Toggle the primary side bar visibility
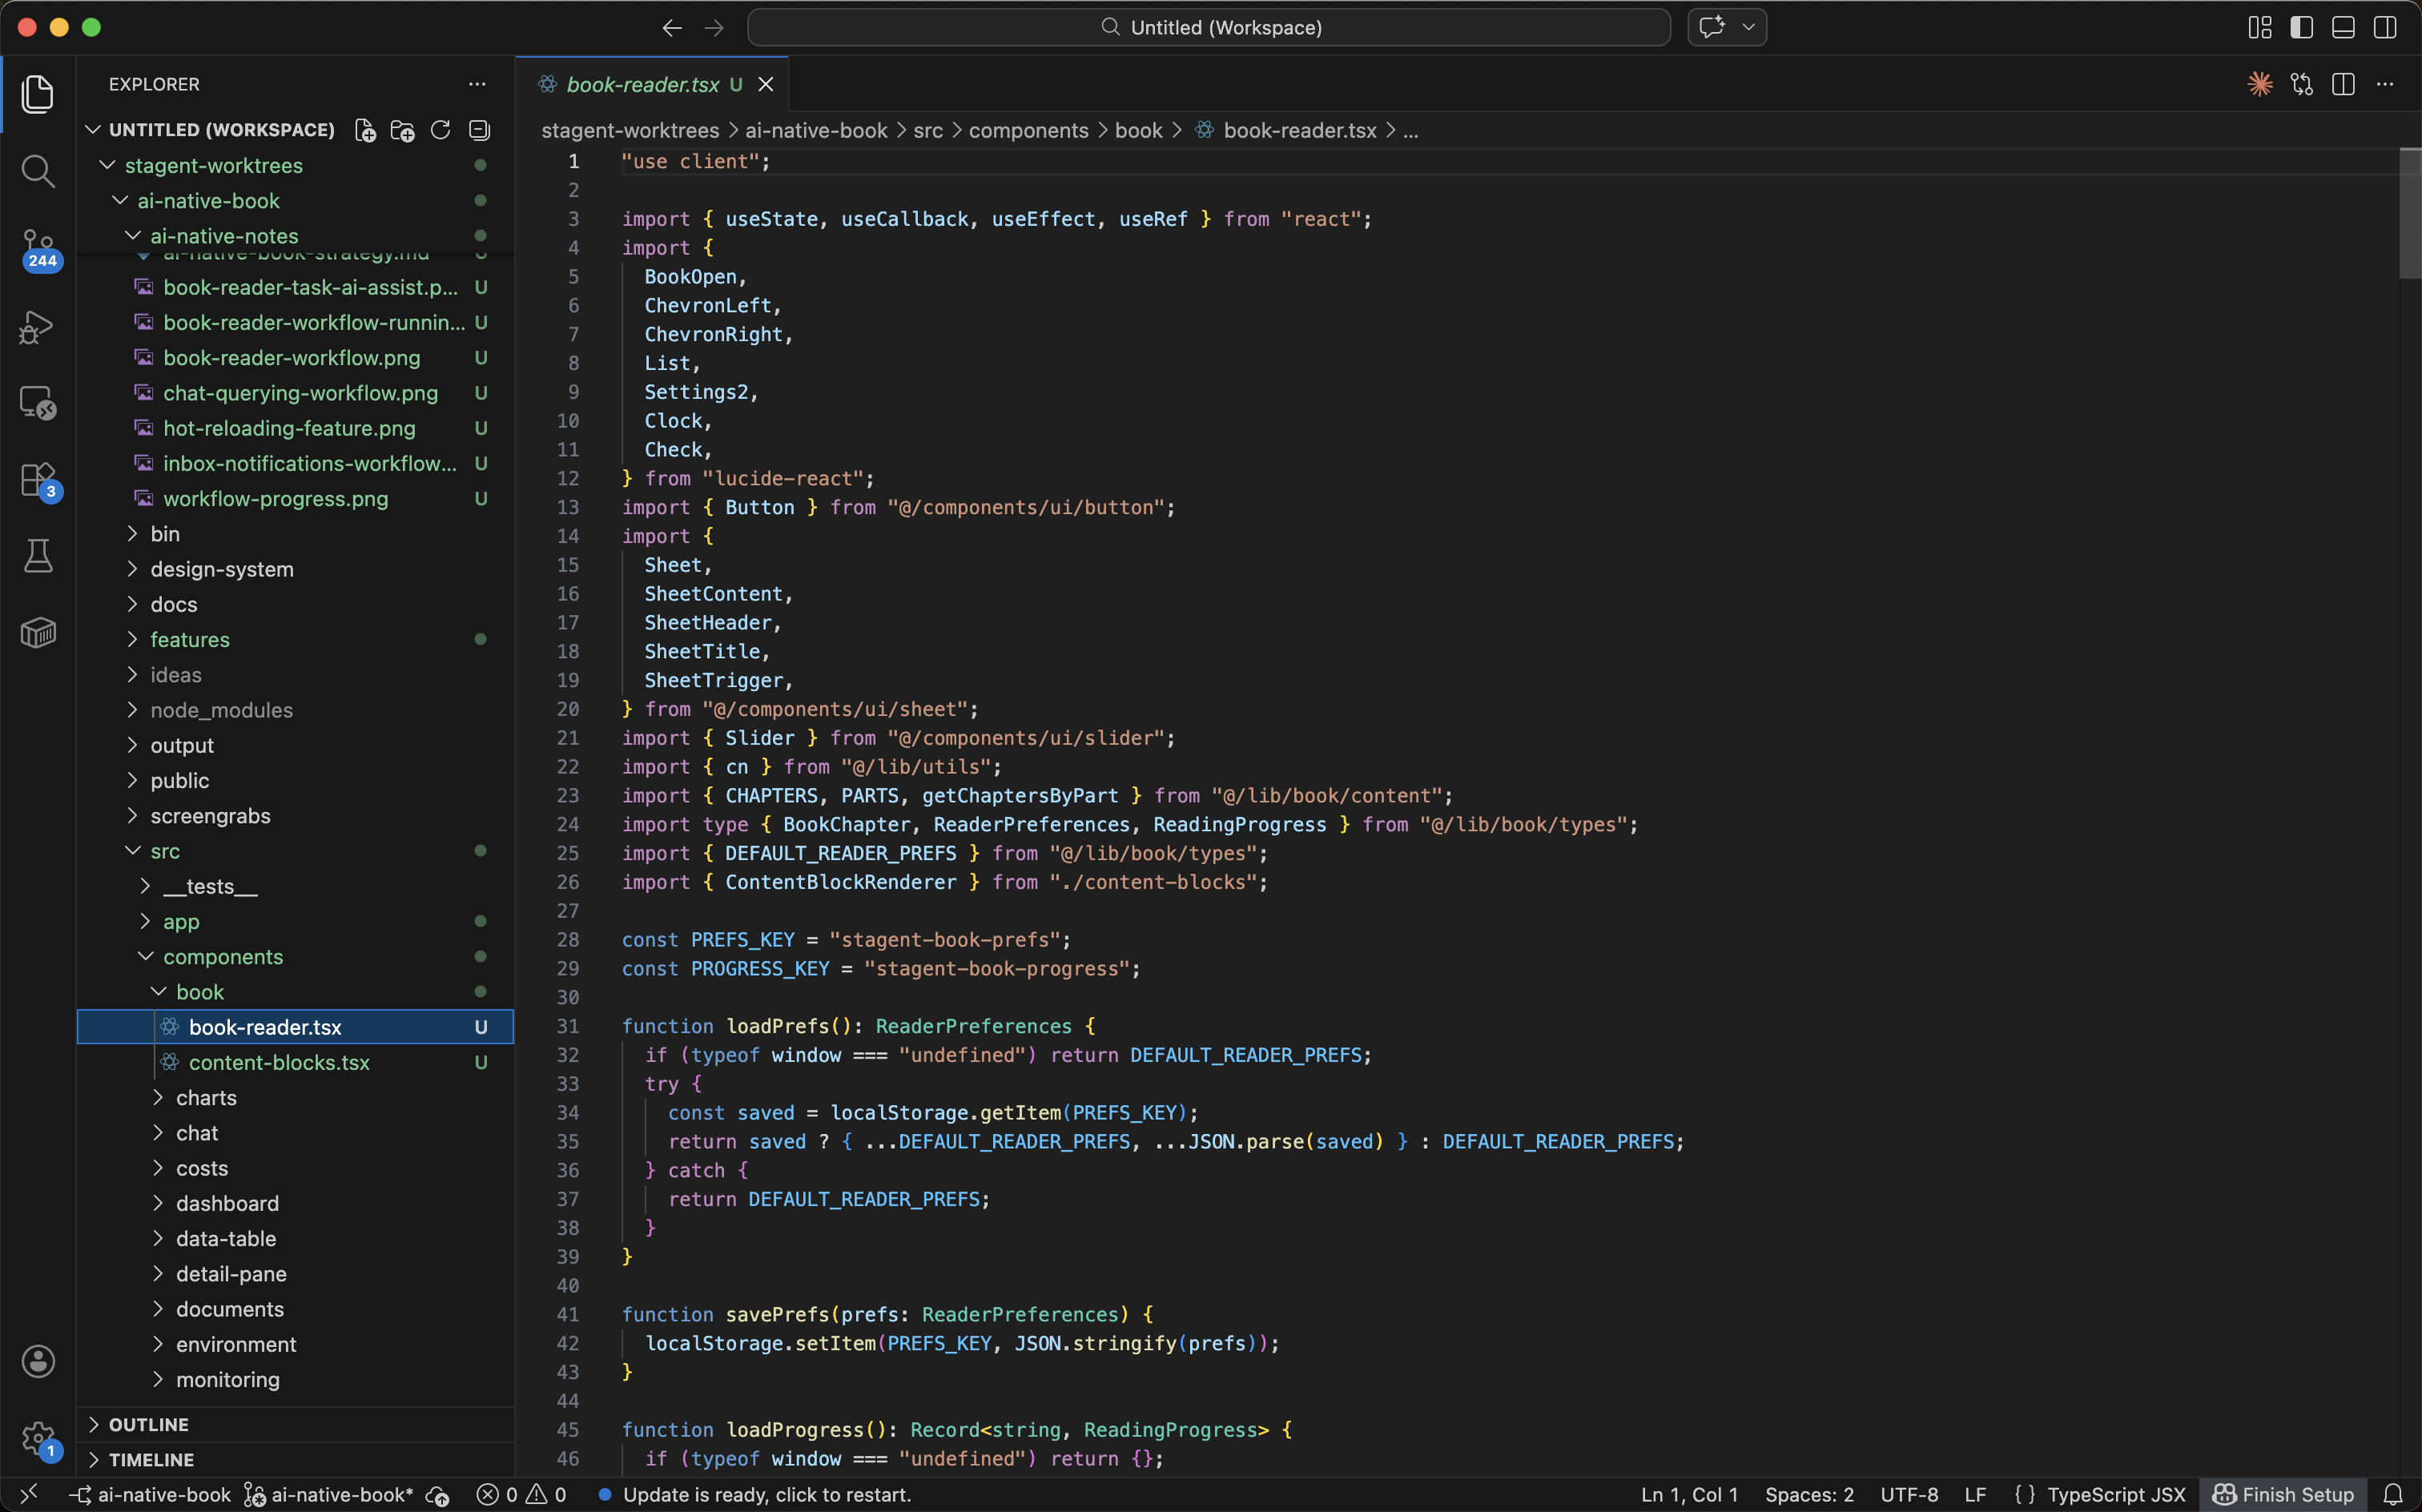 pos(2300,27)
